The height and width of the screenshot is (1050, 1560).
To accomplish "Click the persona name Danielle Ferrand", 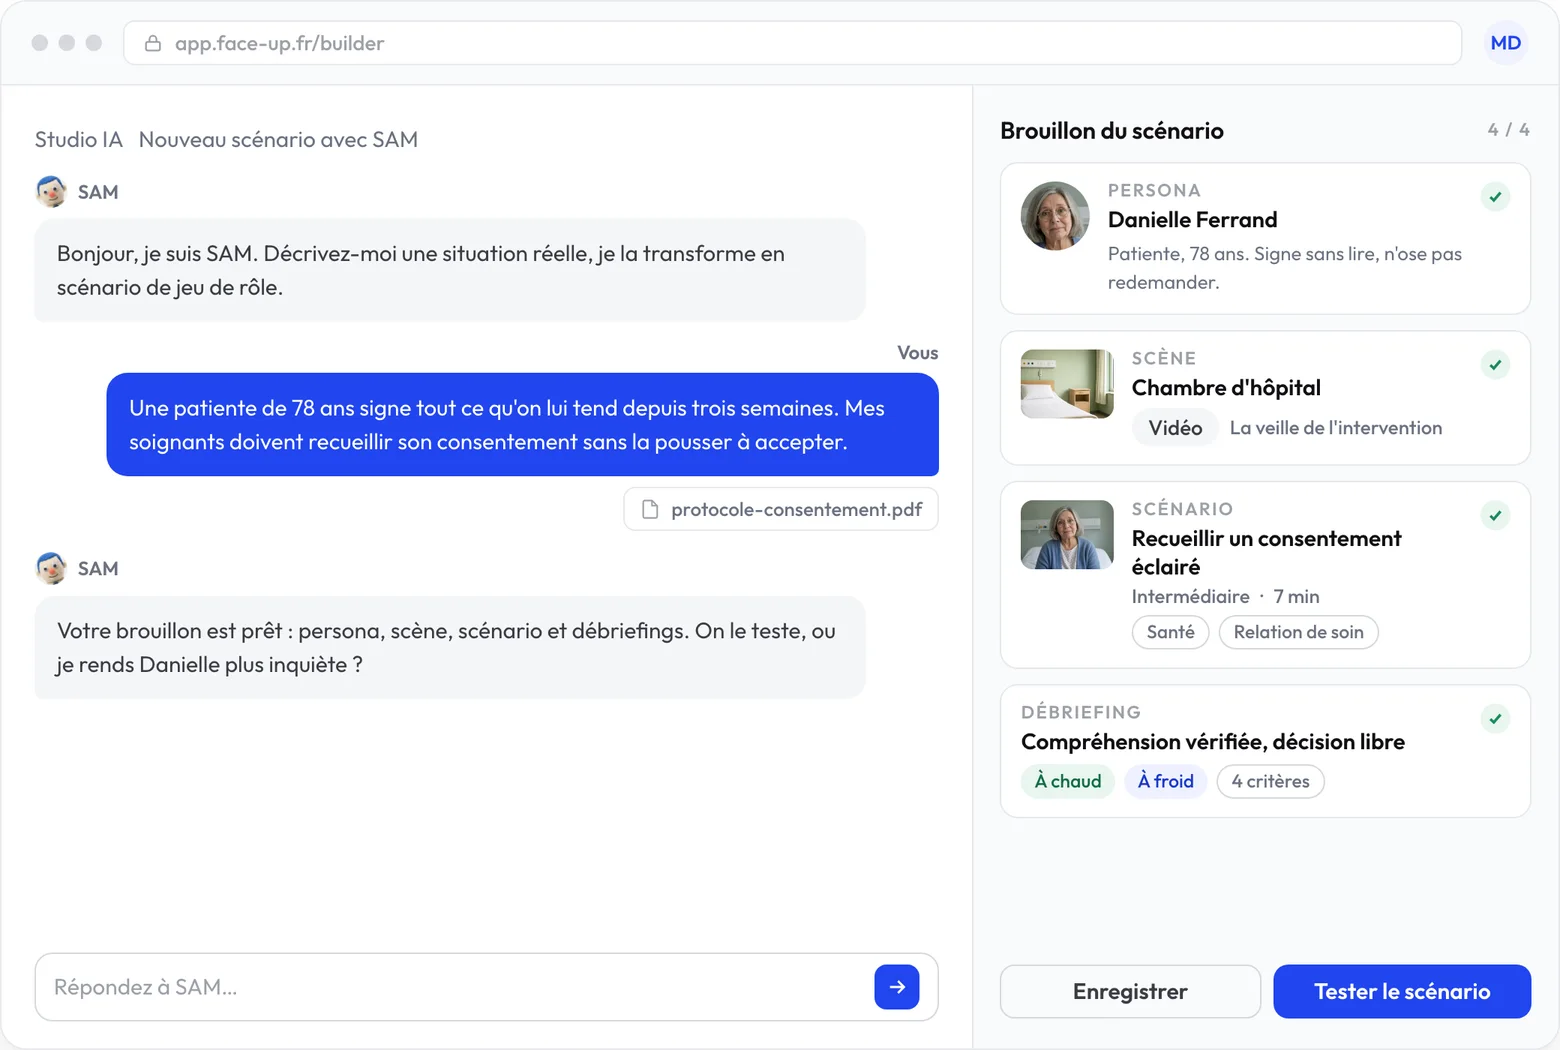I will pyautogui.click(x=1193, y=220).
